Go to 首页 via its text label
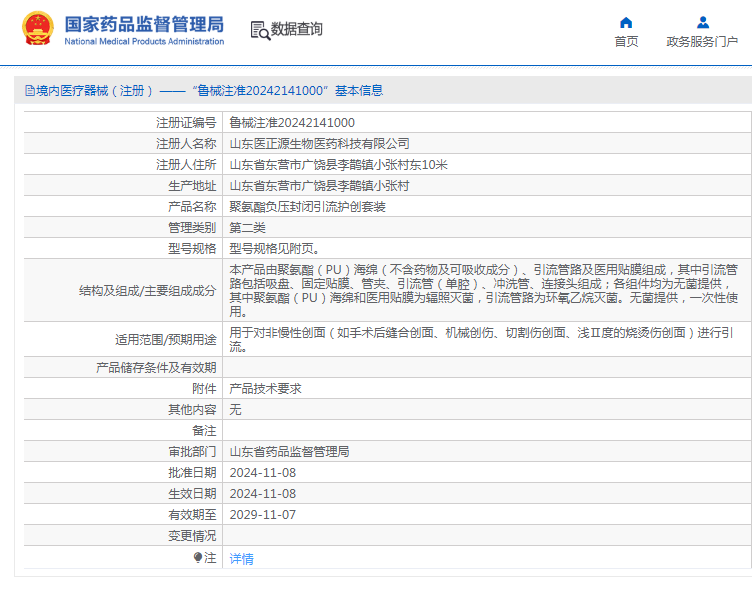 click(626, 41)
